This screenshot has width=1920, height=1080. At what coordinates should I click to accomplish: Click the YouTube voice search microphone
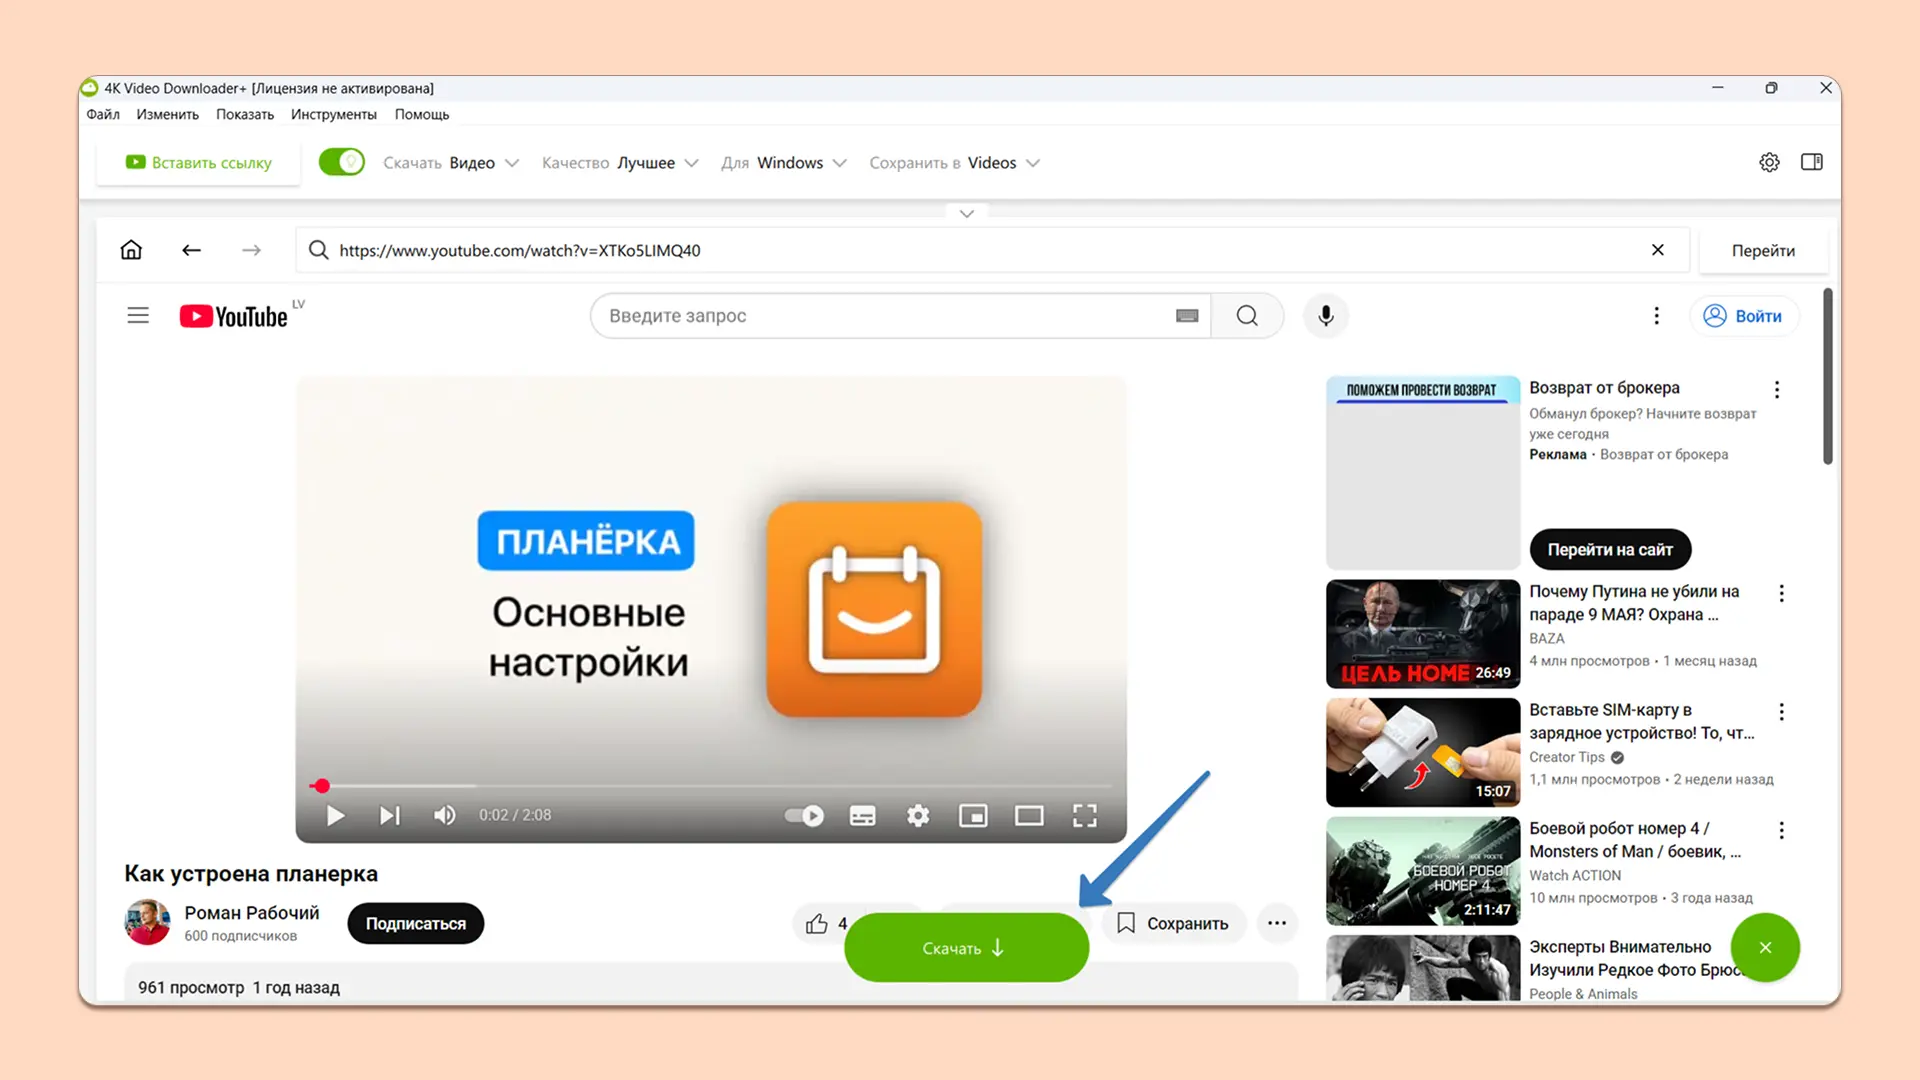tap(1325, 316)
